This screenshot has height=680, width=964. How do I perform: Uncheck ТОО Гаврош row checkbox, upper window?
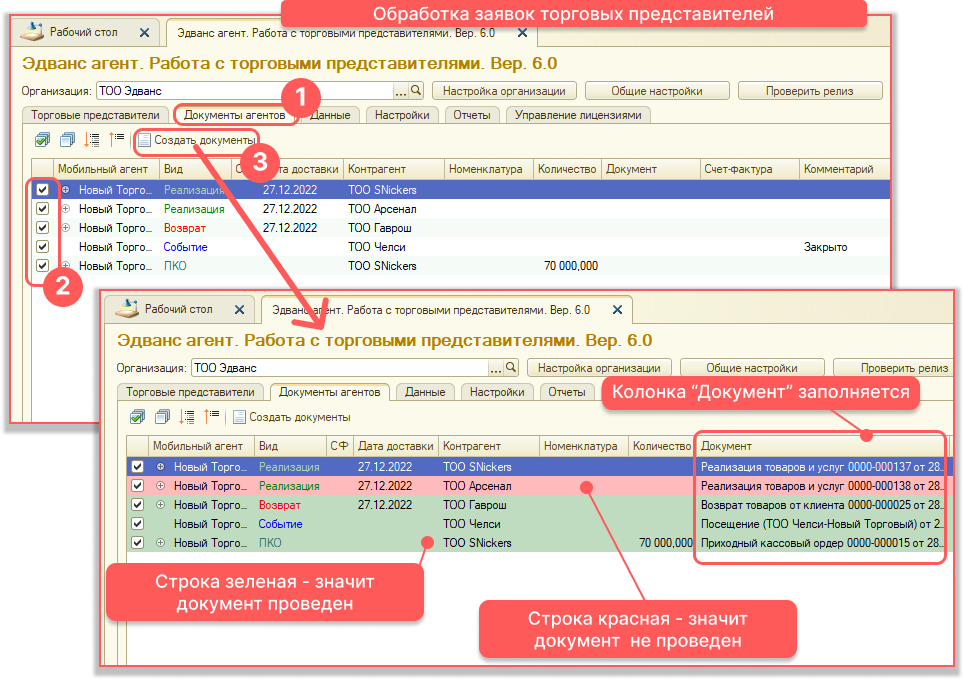(x=42, y=227)
